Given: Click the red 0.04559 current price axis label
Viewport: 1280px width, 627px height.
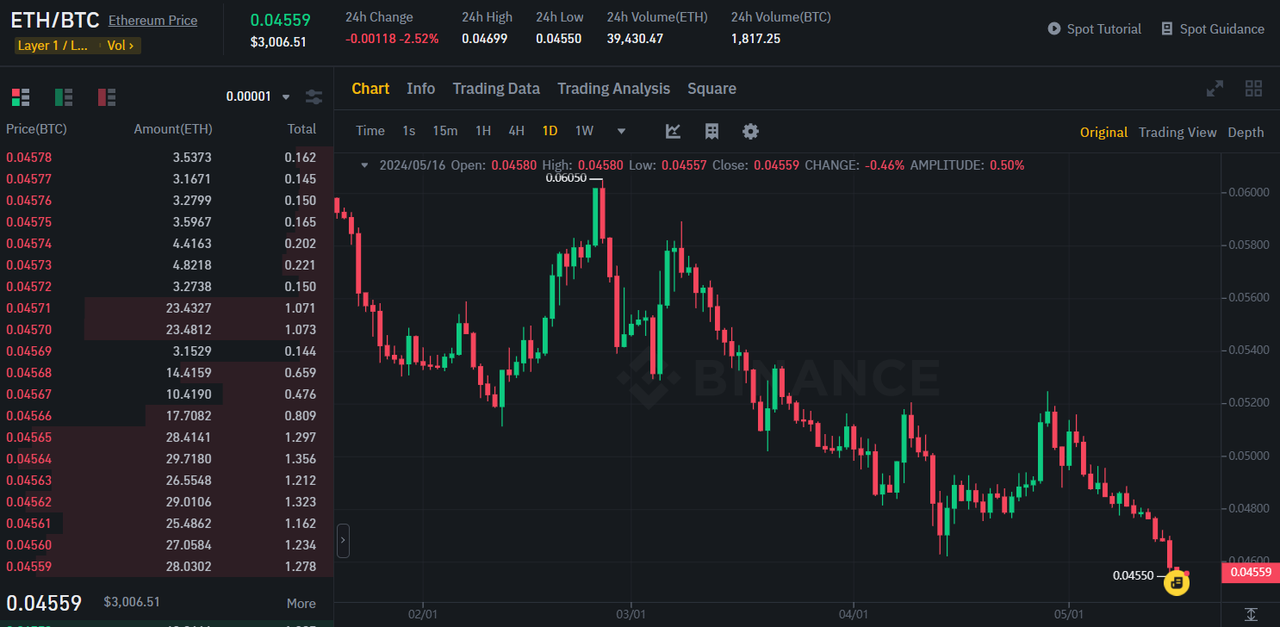Looking at the screenshot, I should 1250,572.
